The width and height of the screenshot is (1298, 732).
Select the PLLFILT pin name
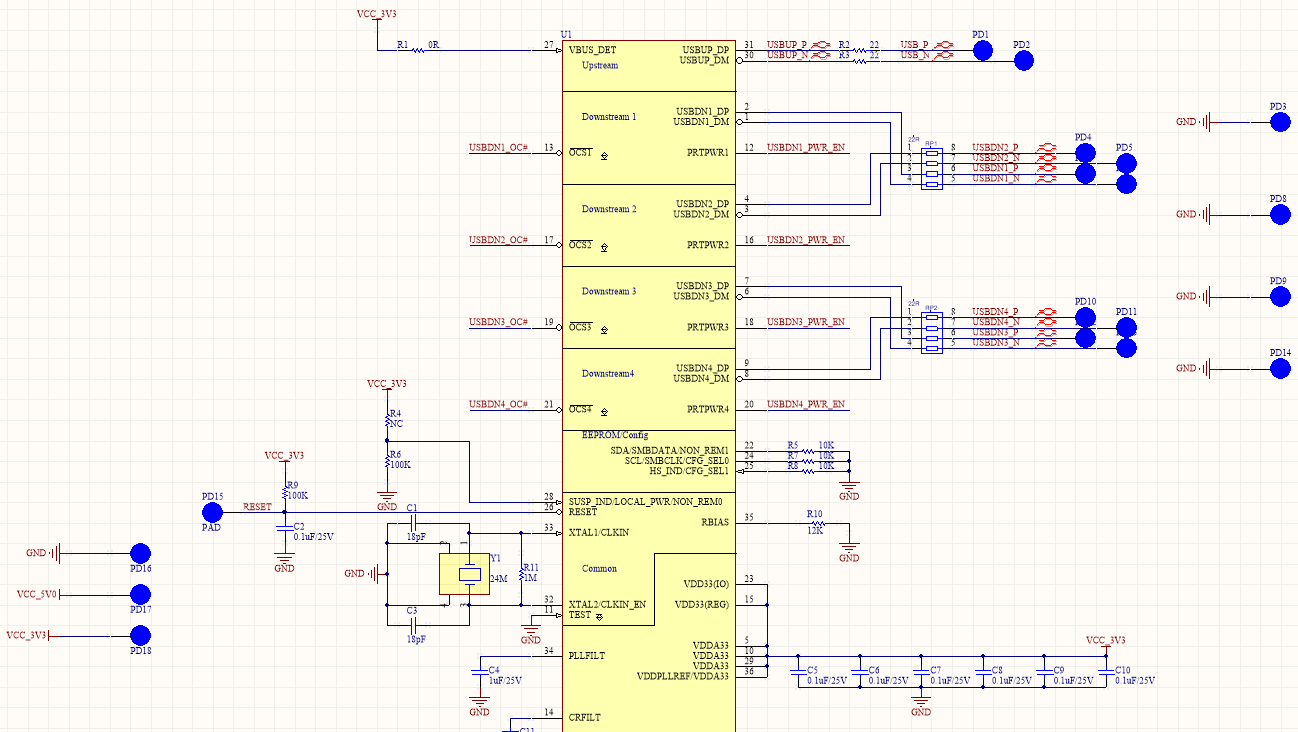pyautogui.click(x=588, y=655)
